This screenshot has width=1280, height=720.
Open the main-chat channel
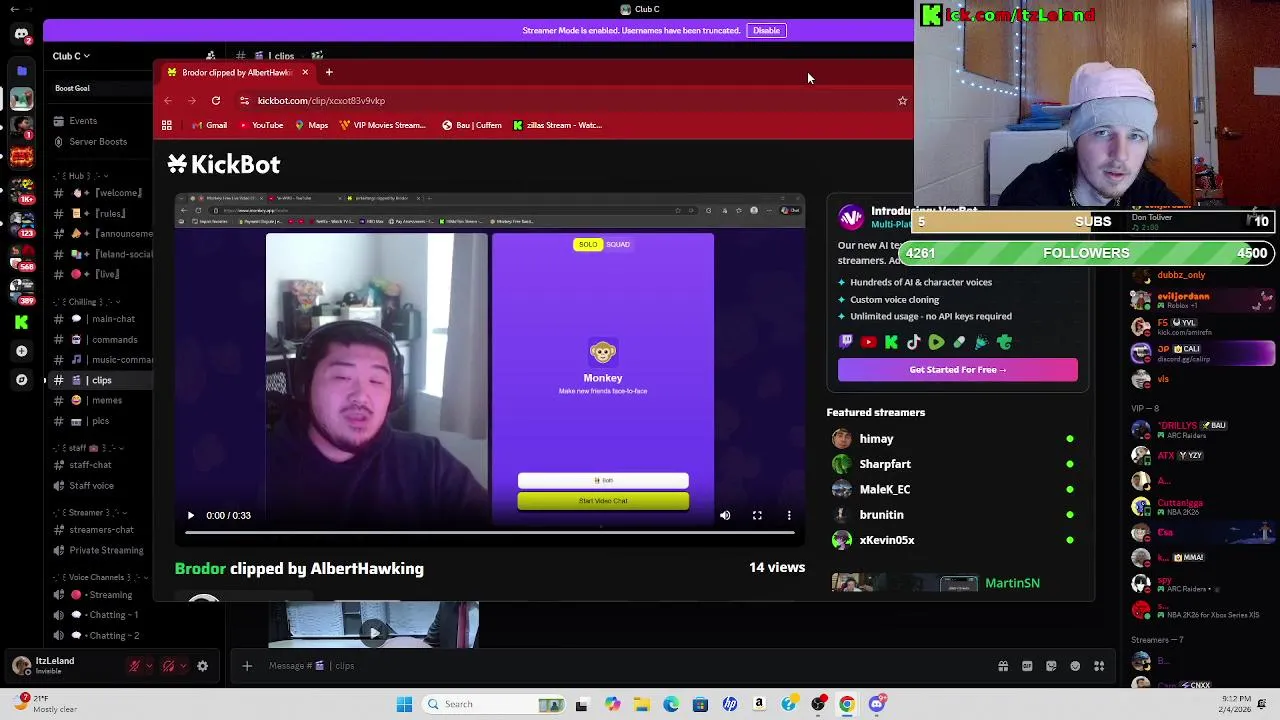click(100, 319)
